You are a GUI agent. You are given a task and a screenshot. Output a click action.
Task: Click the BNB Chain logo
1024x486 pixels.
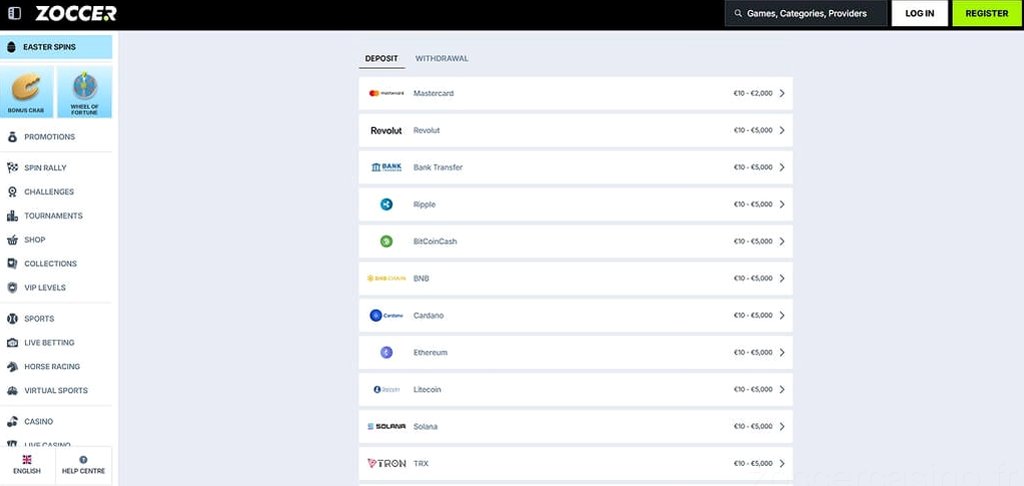click(386, 278)
